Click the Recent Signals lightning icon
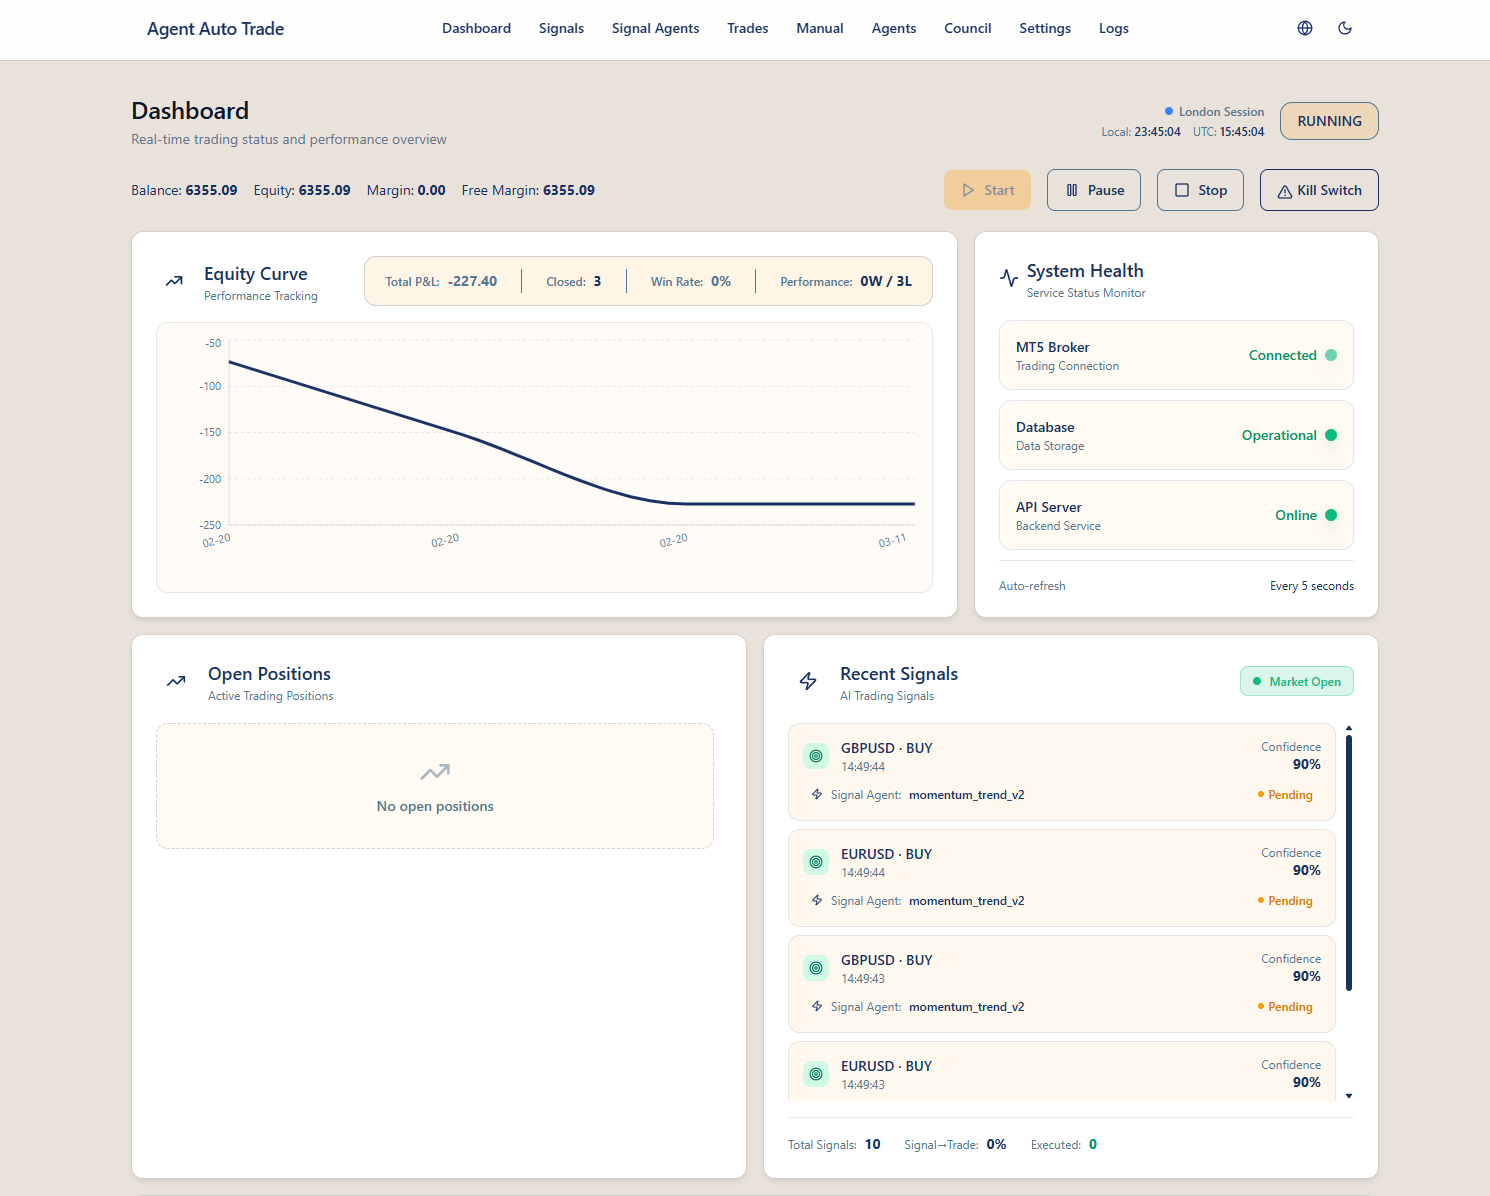 808,681
